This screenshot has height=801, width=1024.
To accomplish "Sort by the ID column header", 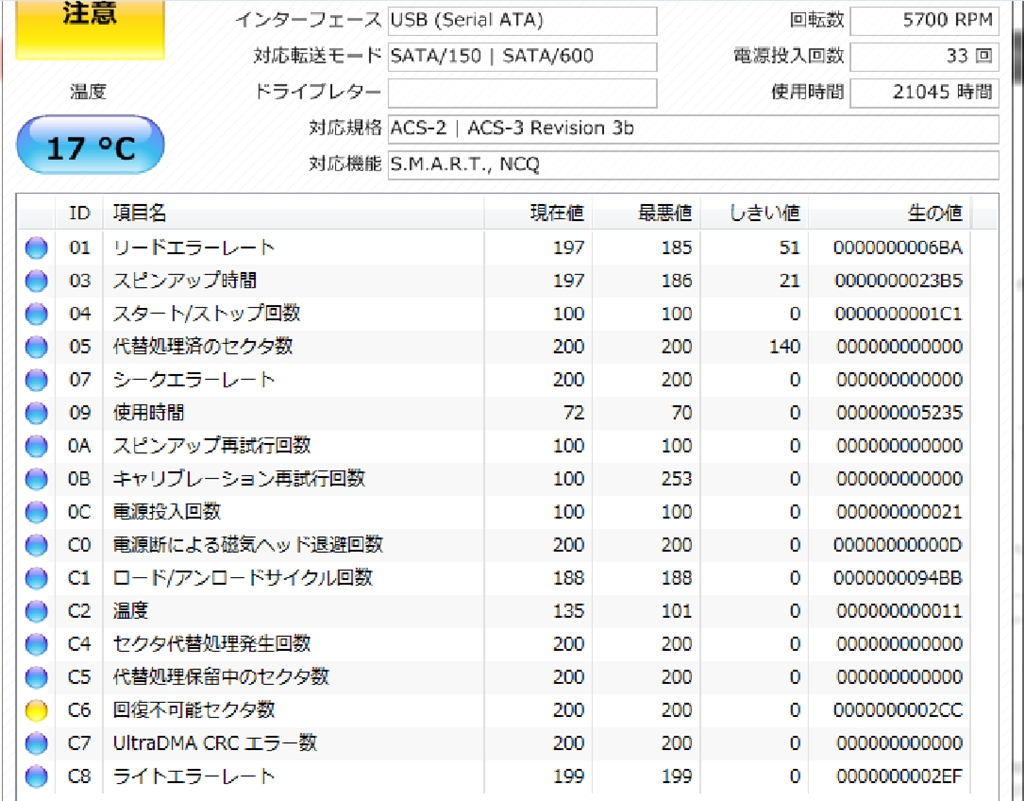I will pos(79,213).
